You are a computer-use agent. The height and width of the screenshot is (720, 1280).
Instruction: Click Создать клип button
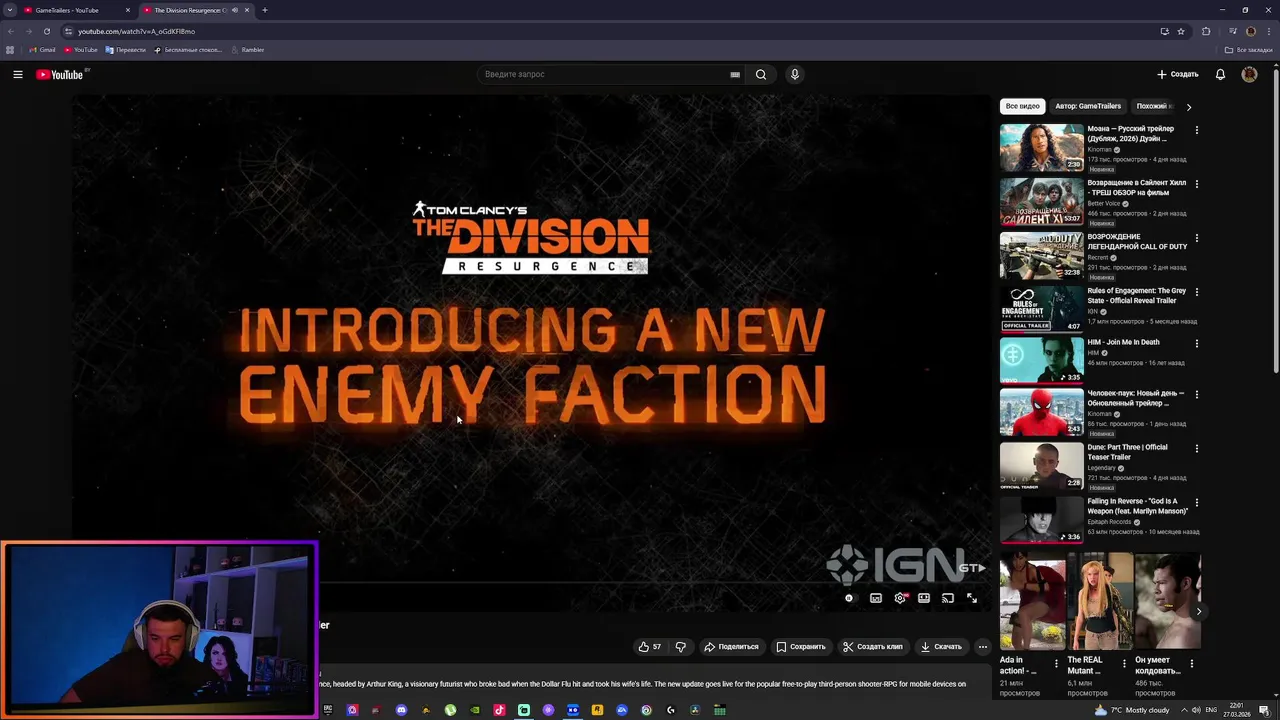[873, 647]
